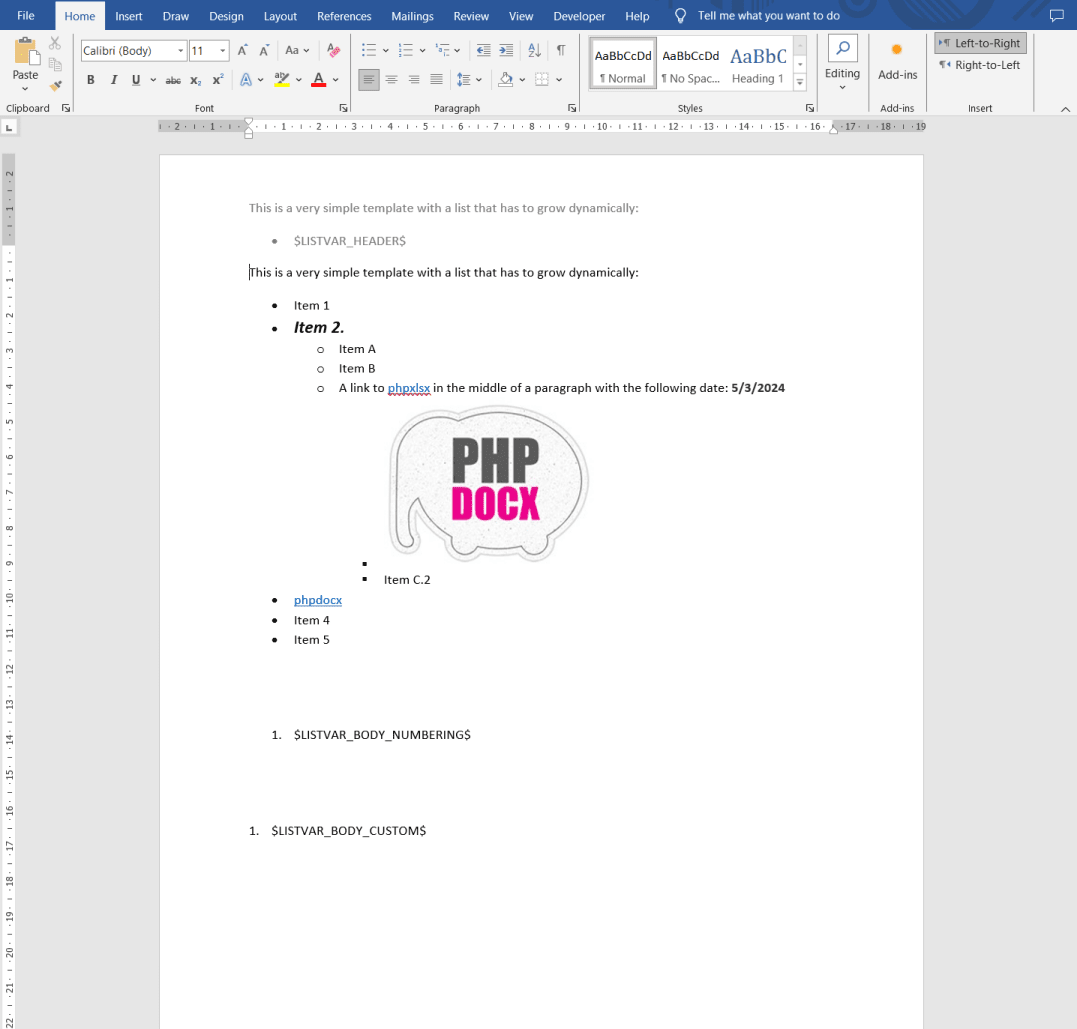Apply superscript formatting

[x=218, y=80]
